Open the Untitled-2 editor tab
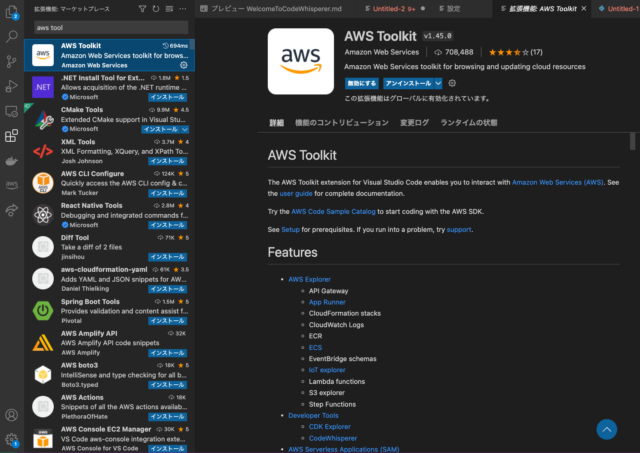The image size is (640, 453). point(394,9)
